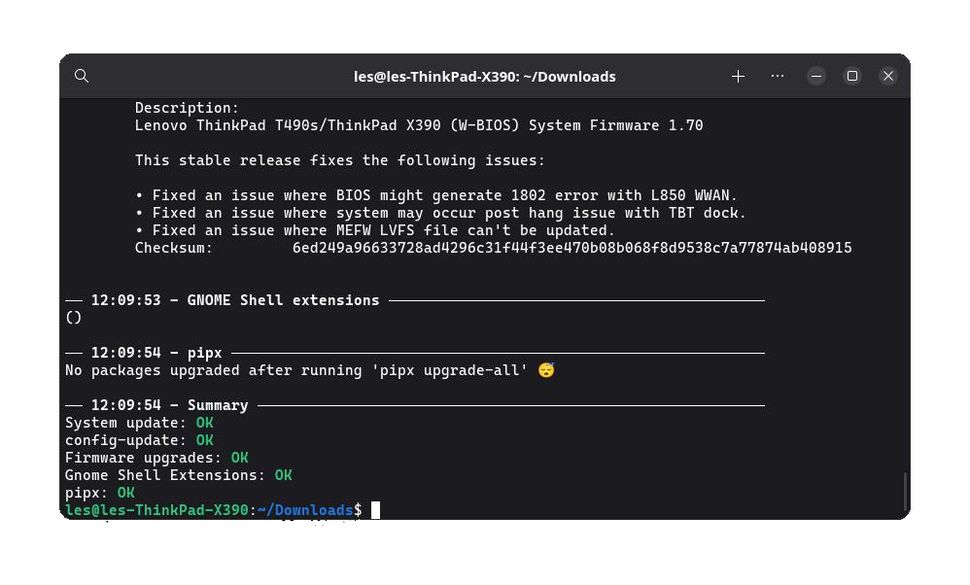Open the terminal search with the magnifier icon
This screenshot has height=585, width=970.
point(81,75)
